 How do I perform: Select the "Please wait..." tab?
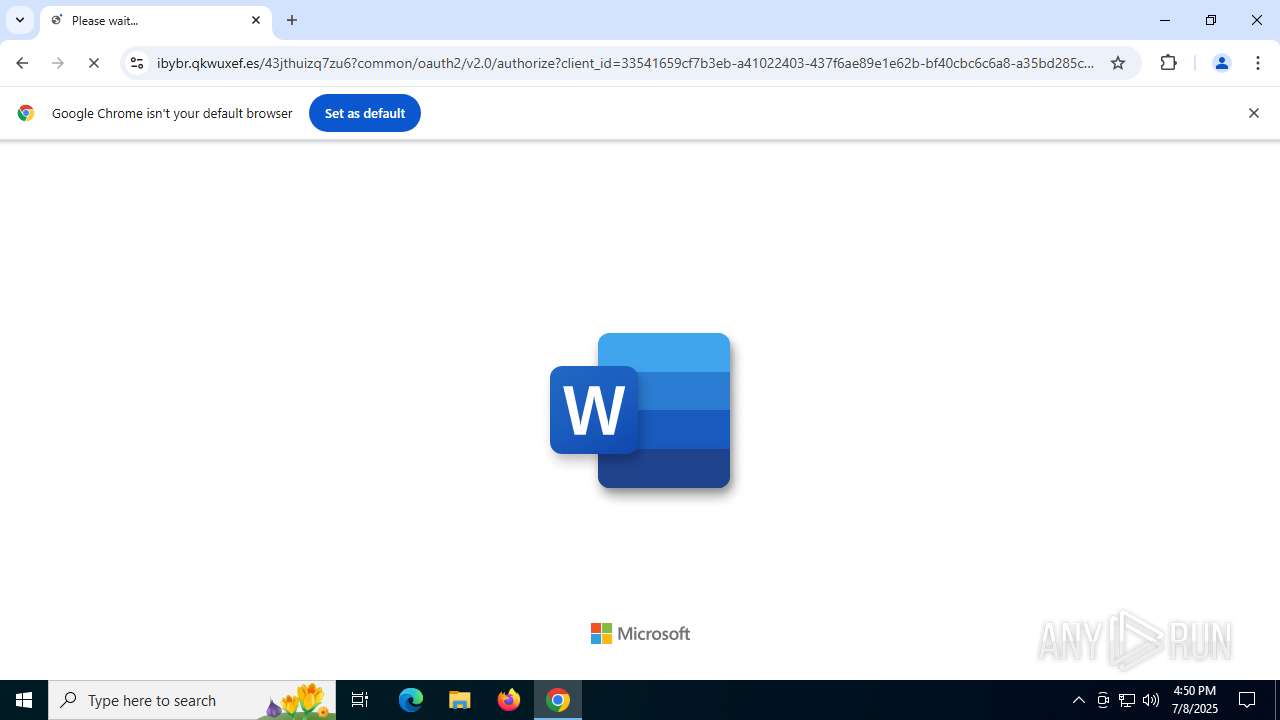156,20
